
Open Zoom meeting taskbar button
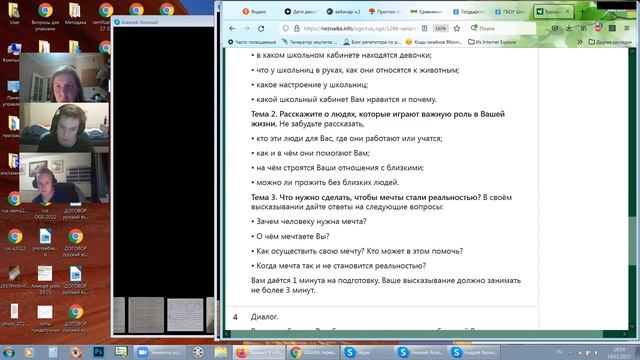(x=160, y=352)
